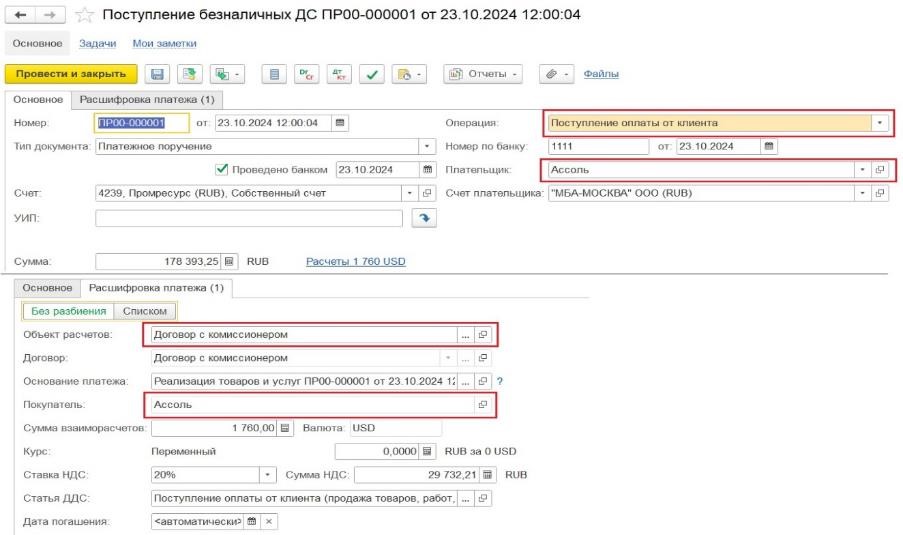Click the green checkmark status icon
Viewport: 903px width, 535px height.
(x=370, y=74)
